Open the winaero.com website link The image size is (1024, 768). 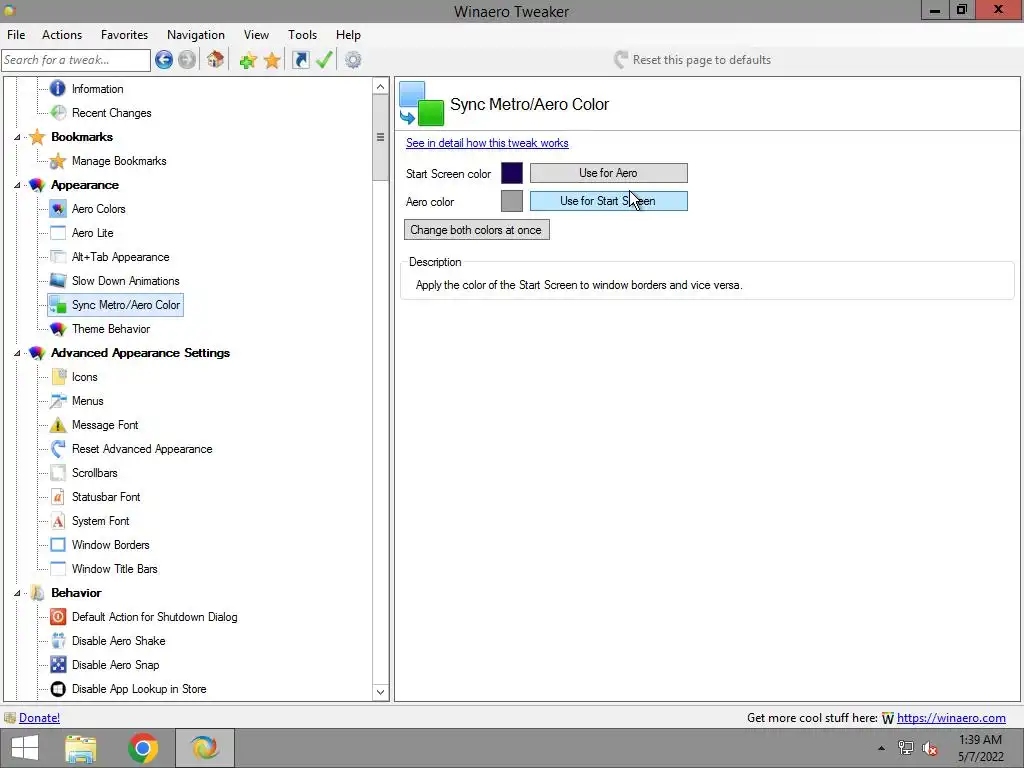pos(951,718)
